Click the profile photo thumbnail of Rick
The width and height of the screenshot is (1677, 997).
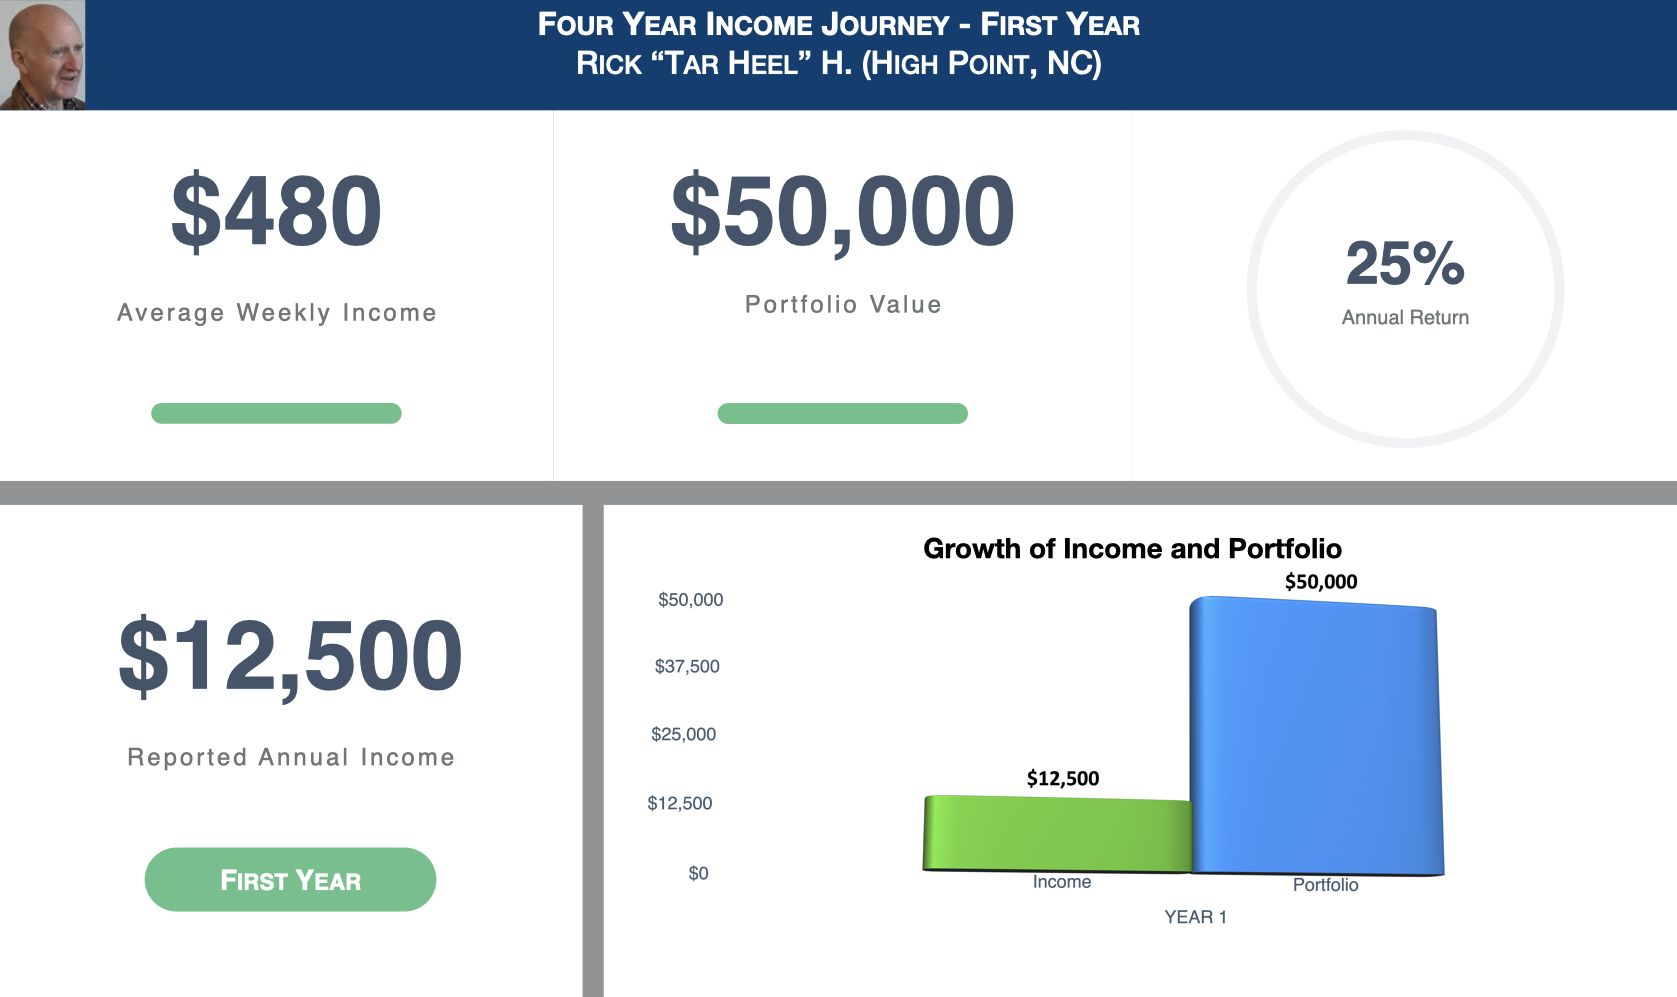[42, 55]
